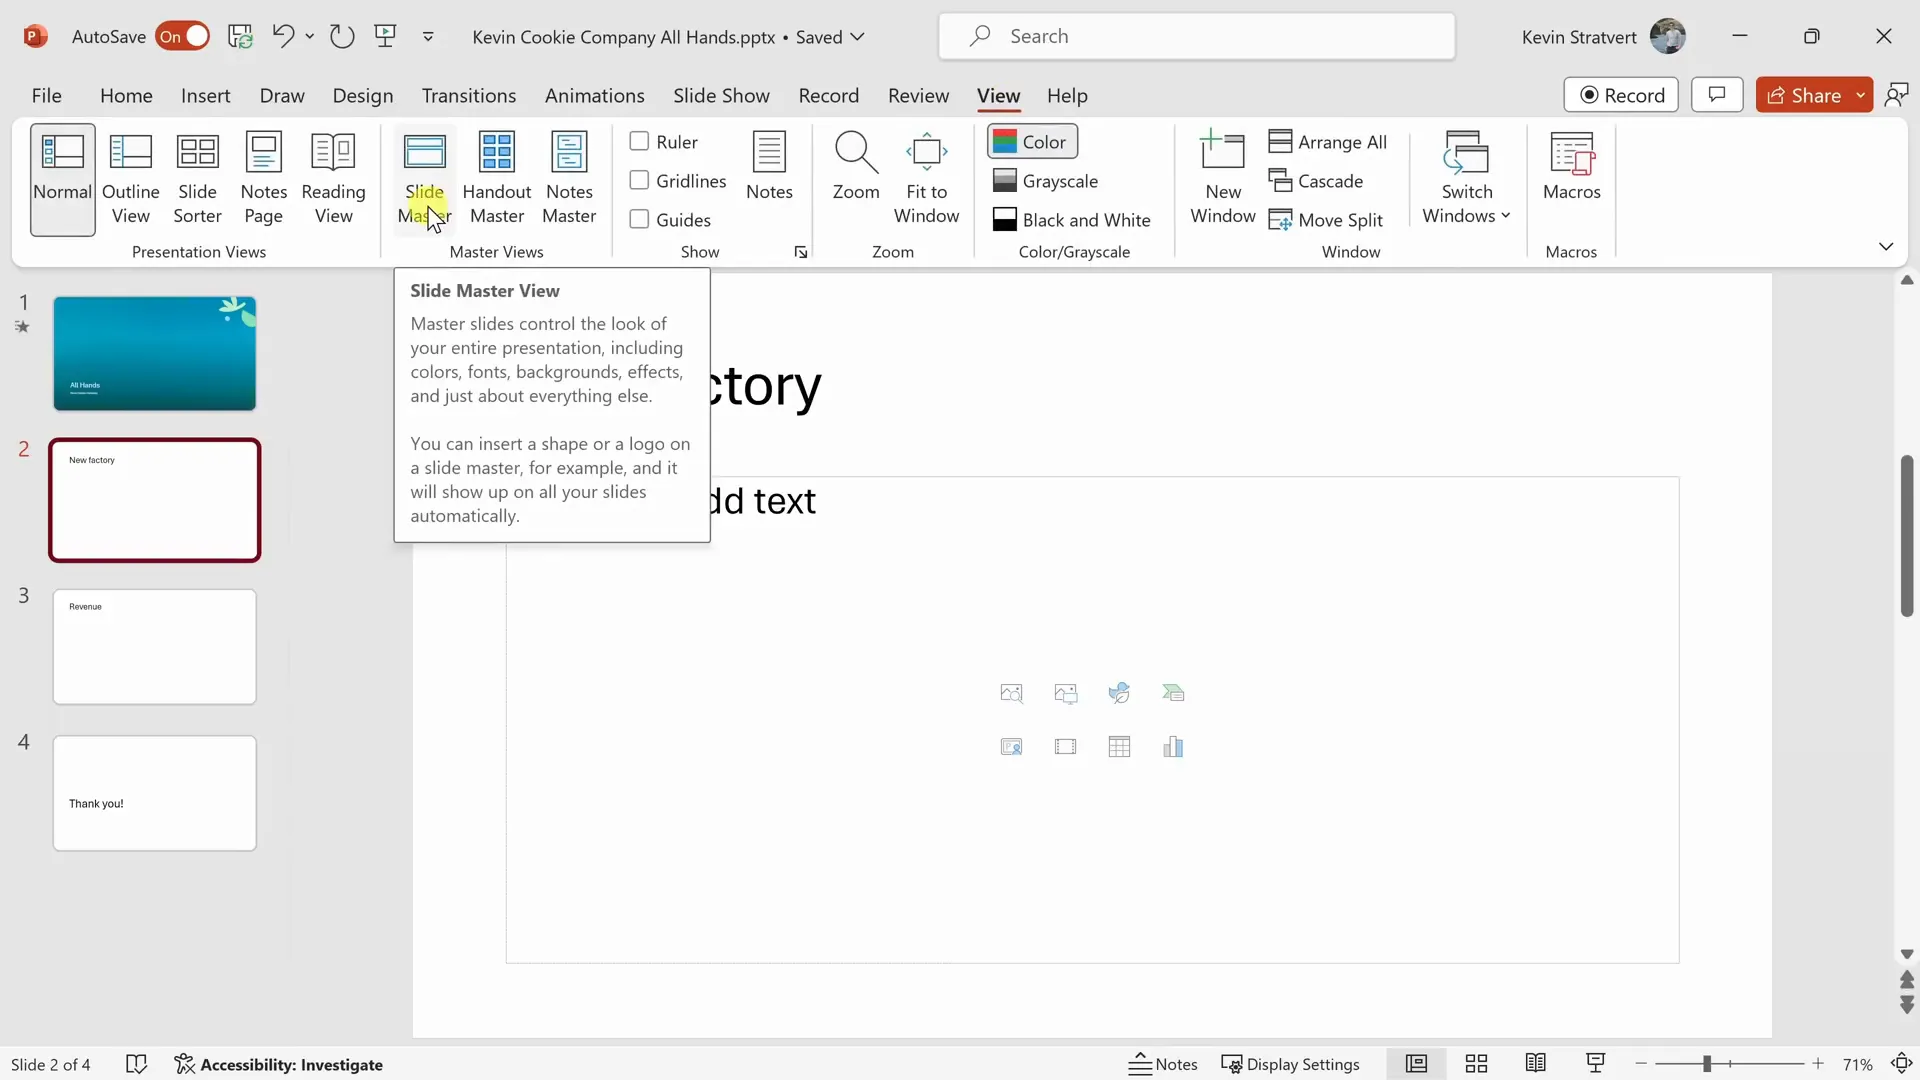Click Cascade windows
This screenshot has height=1080, width=1920.
click(1316, 181)
